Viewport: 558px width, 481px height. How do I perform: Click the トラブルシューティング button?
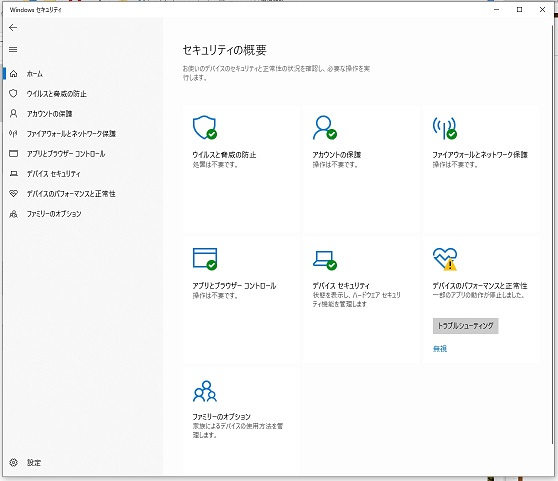(465, 326)
